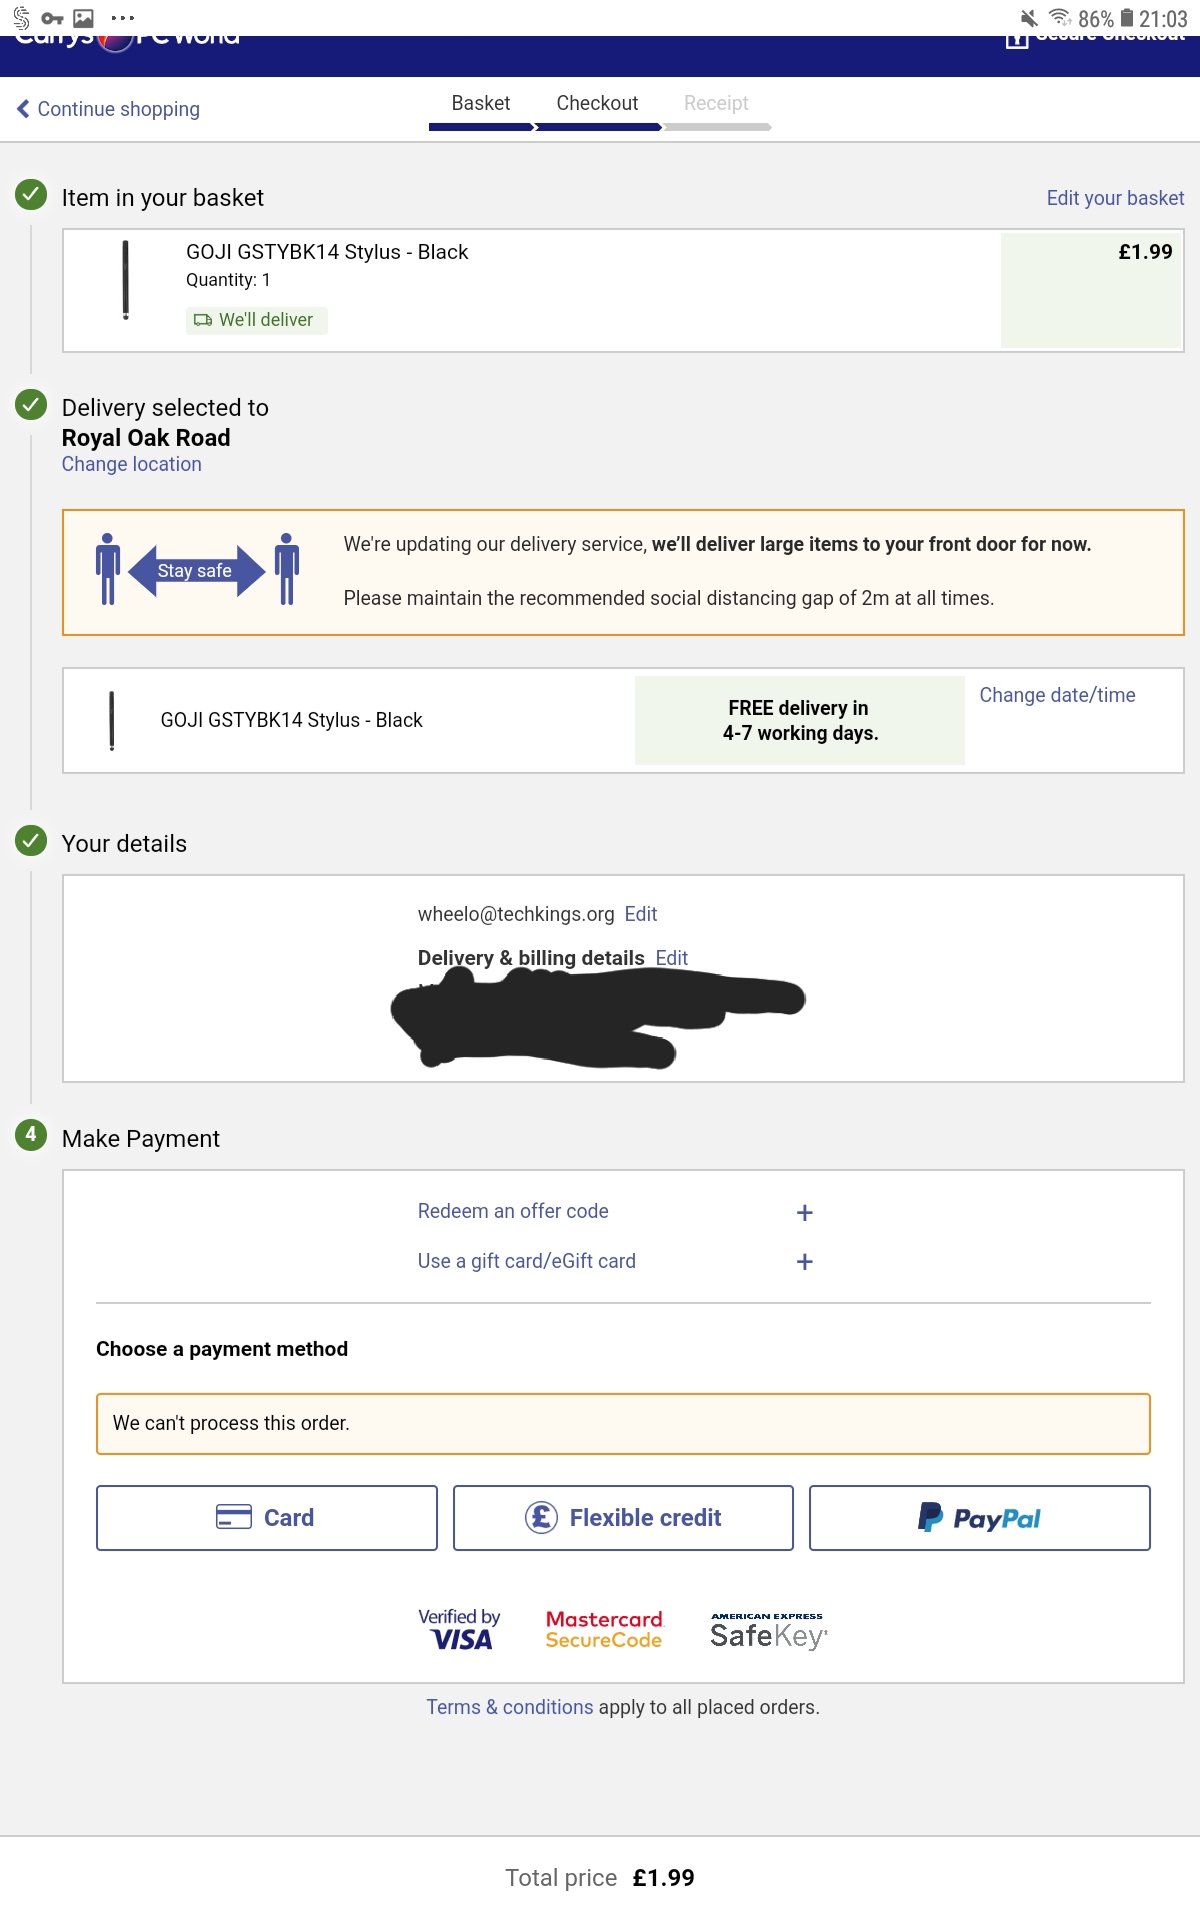Expand the gift card plus icon
Viewport: 1200px width, 1920px height.
[x=804, y=1262]
